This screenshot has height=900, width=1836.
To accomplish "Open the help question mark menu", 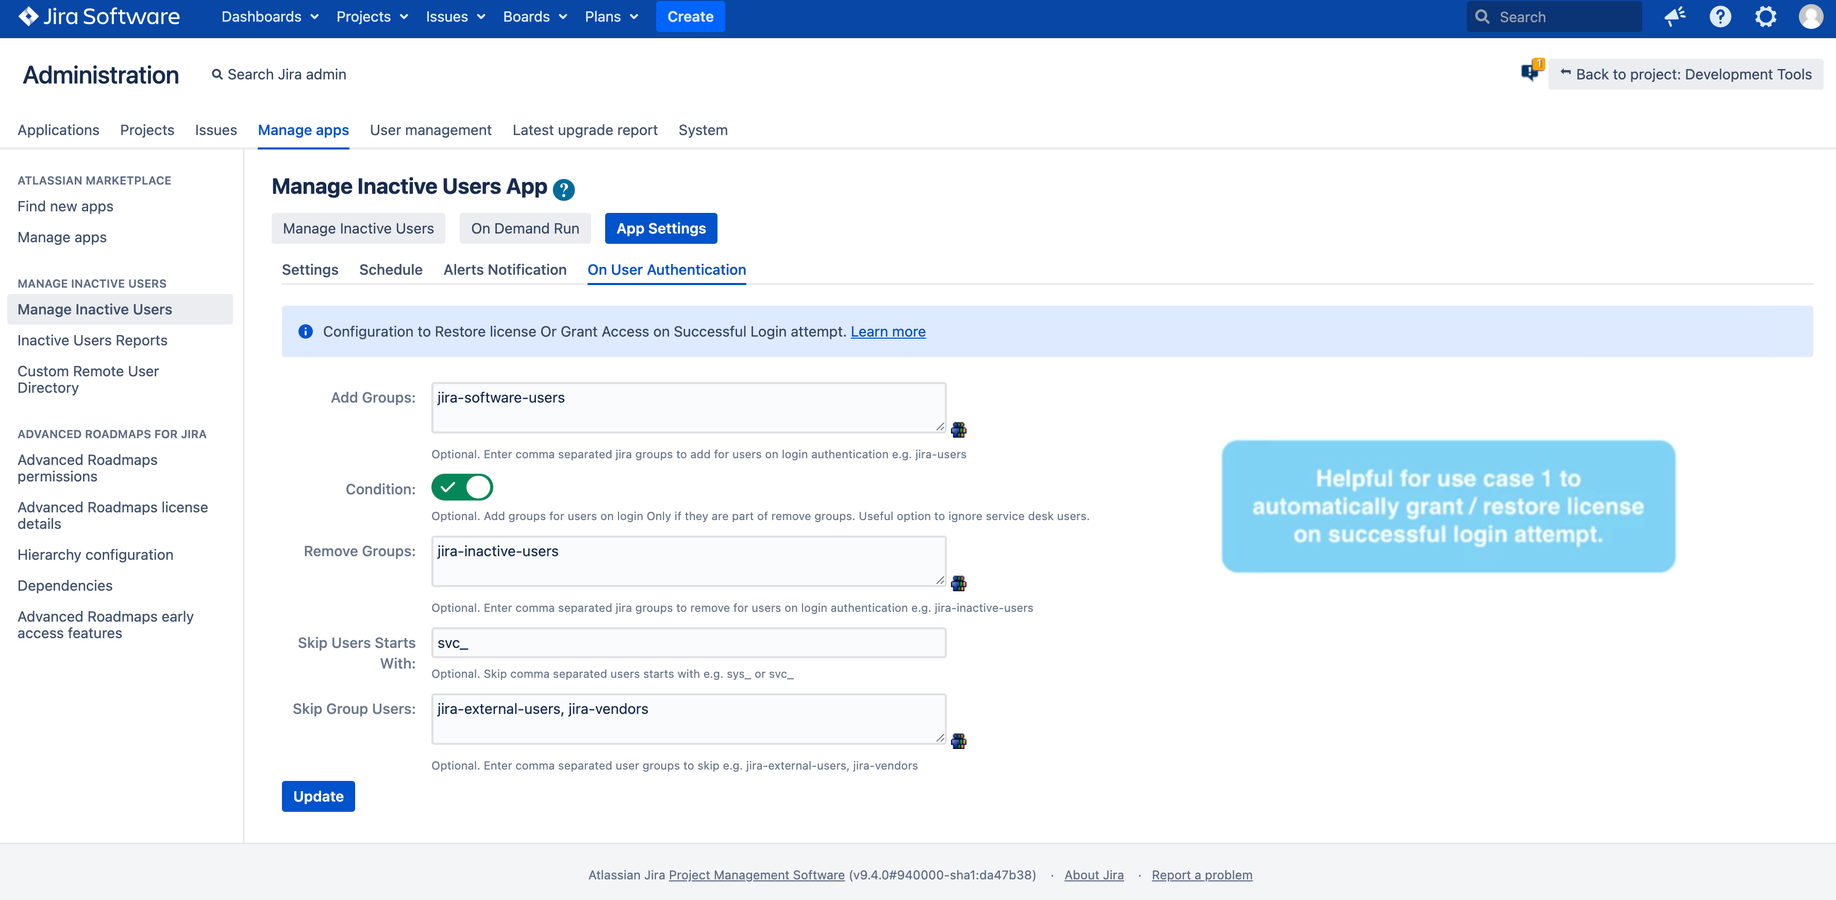I will [x=1720, y=16].
